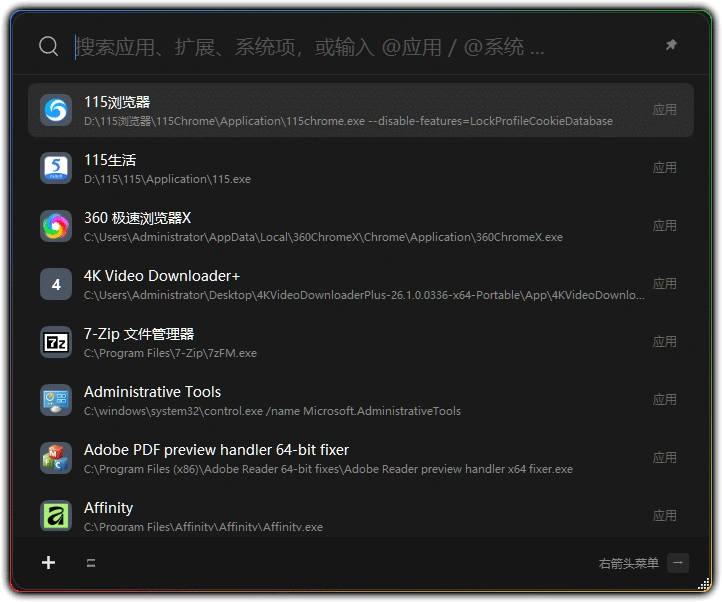Select Adobe PDF preview handler 64-bit fixer title

point(216,450)
